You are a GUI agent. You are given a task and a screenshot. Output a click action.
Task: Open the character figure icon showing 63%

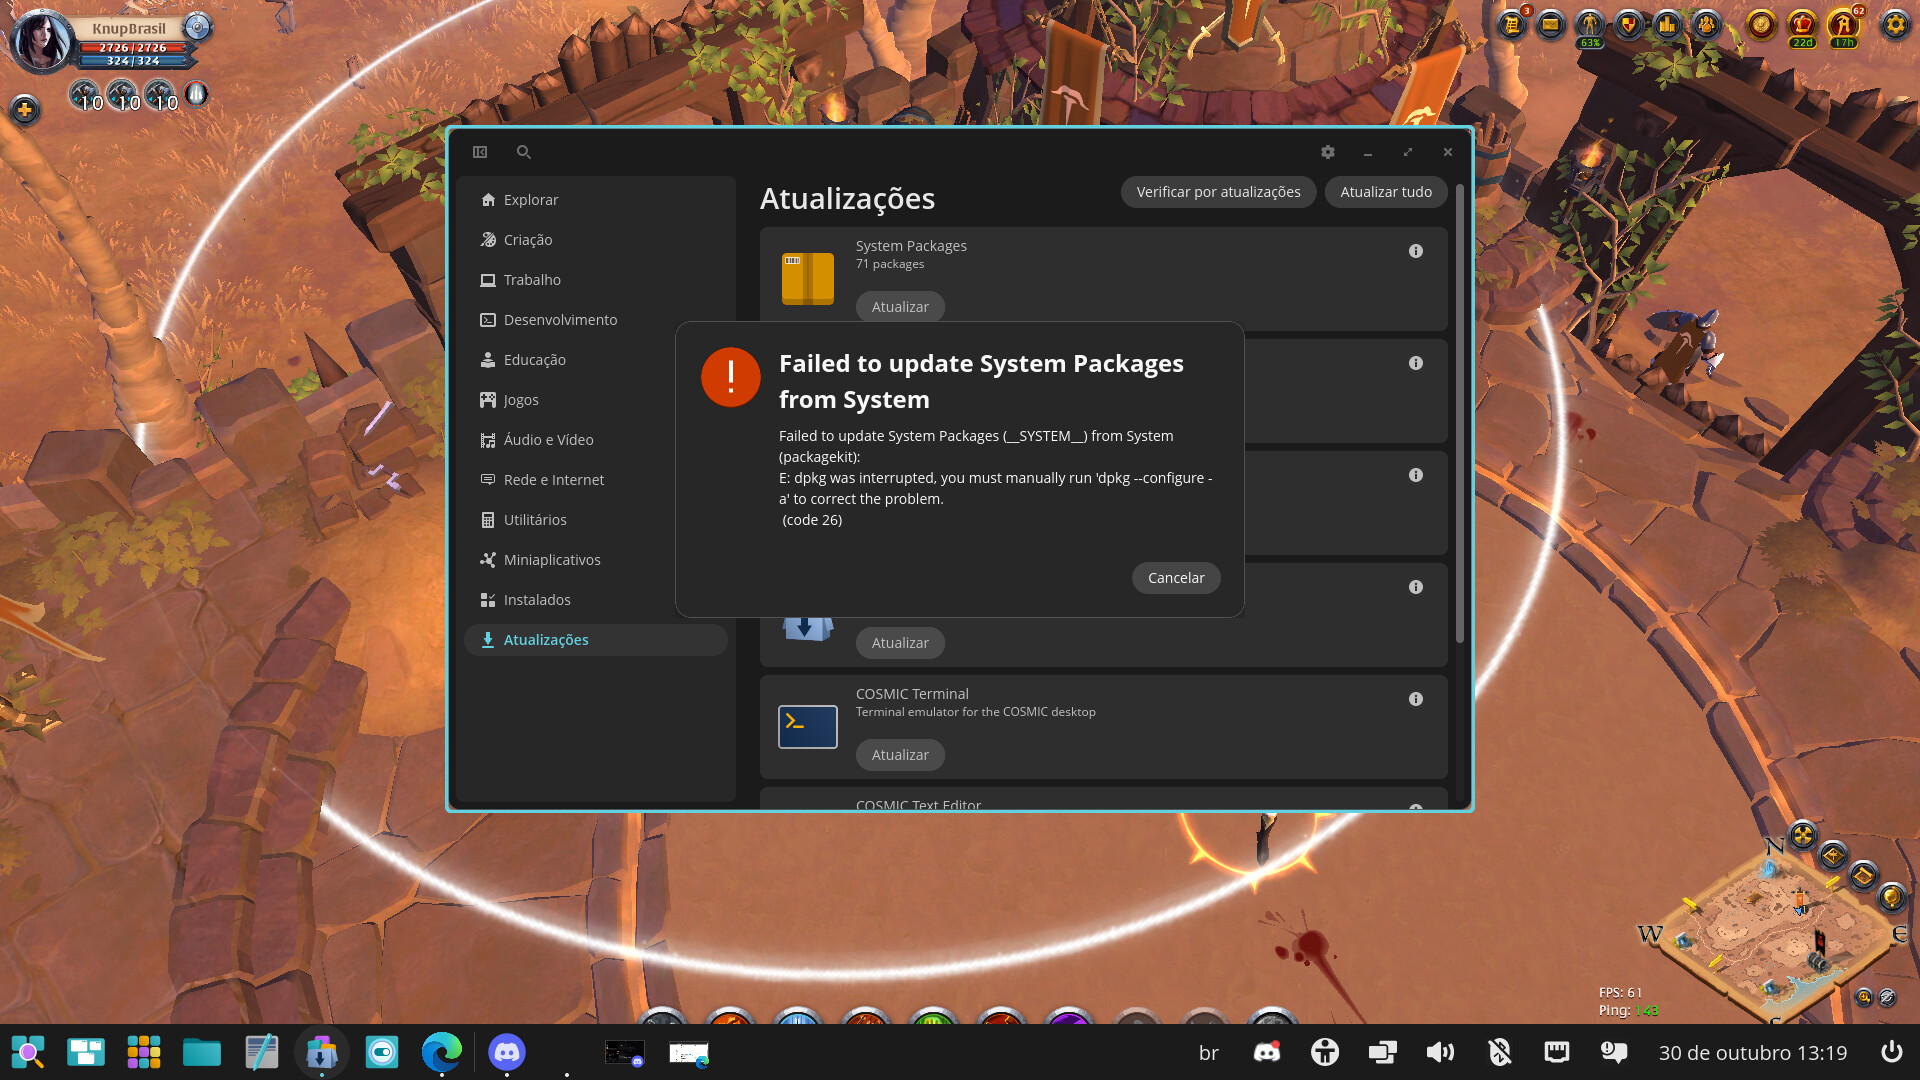click(1590, 26)
